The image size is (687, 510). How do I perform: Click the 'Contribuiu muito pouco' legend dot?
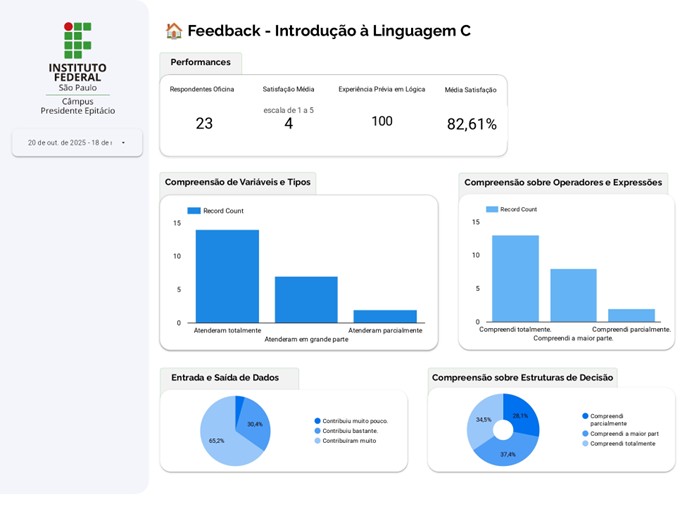(318, 421)
